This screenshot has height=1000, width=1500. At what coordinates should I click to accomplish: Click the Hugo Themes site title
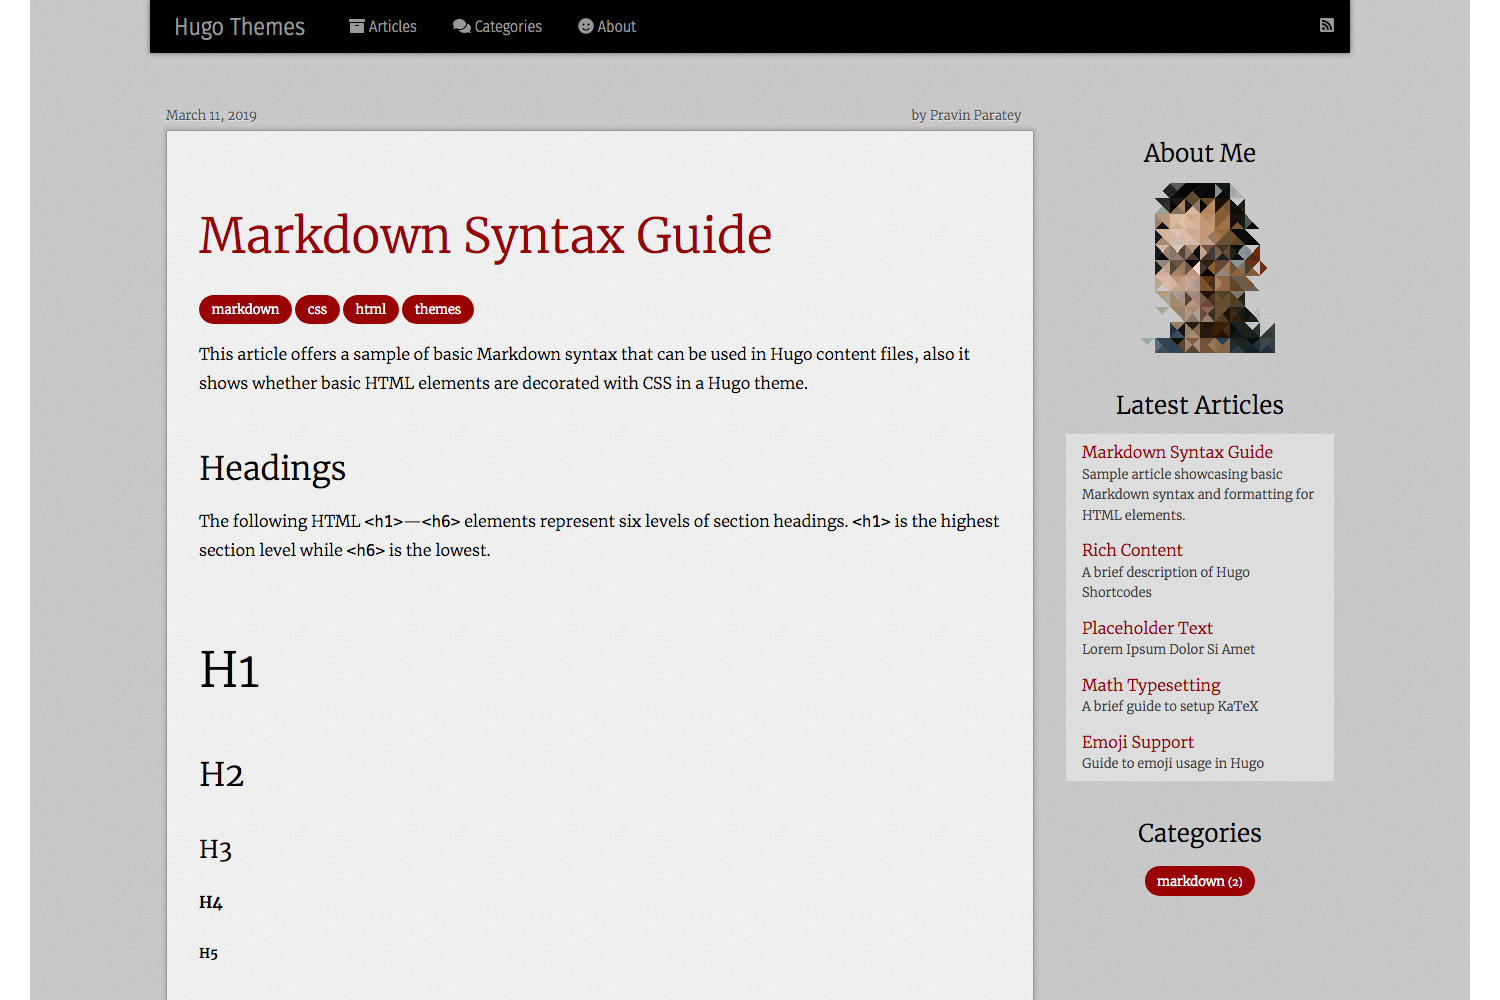coord(239,26)
